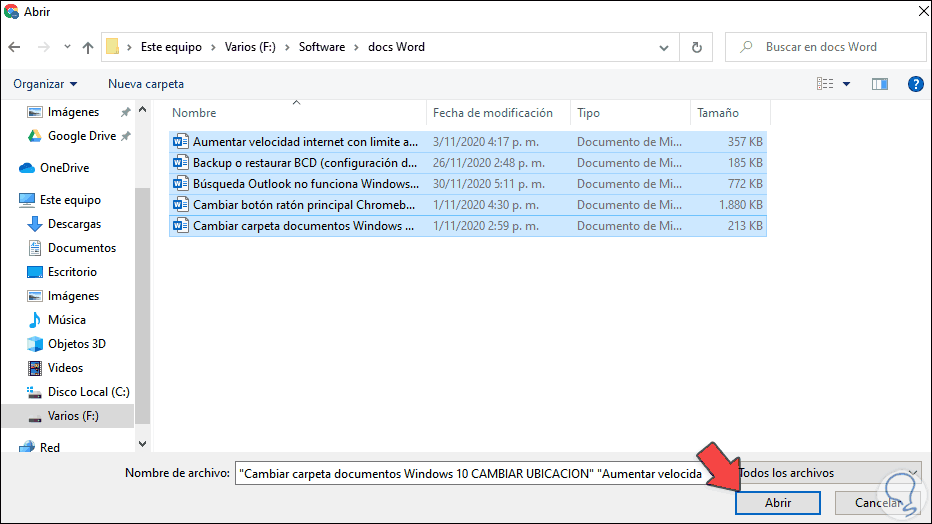This screenshot has width=932, height=524.
Task: Click the Cancelar button
Action: [x=877, y=503]
